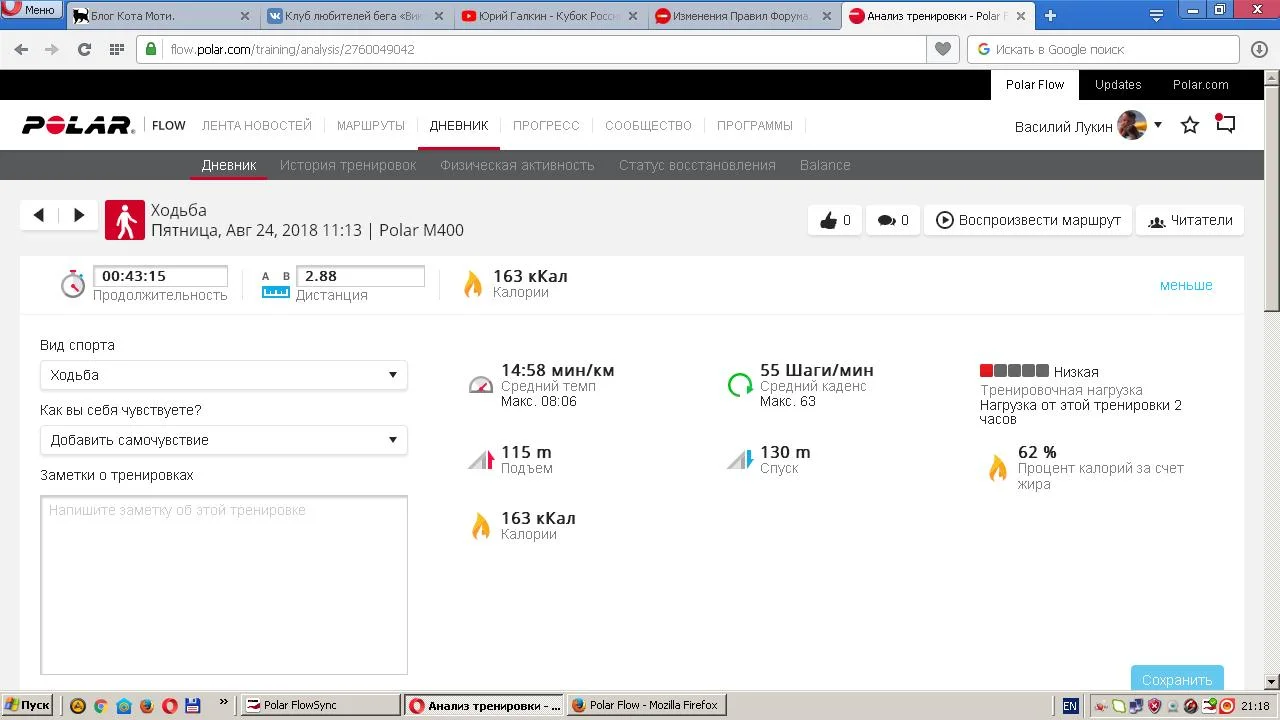Click the Сохранить button

(1176, 679)
